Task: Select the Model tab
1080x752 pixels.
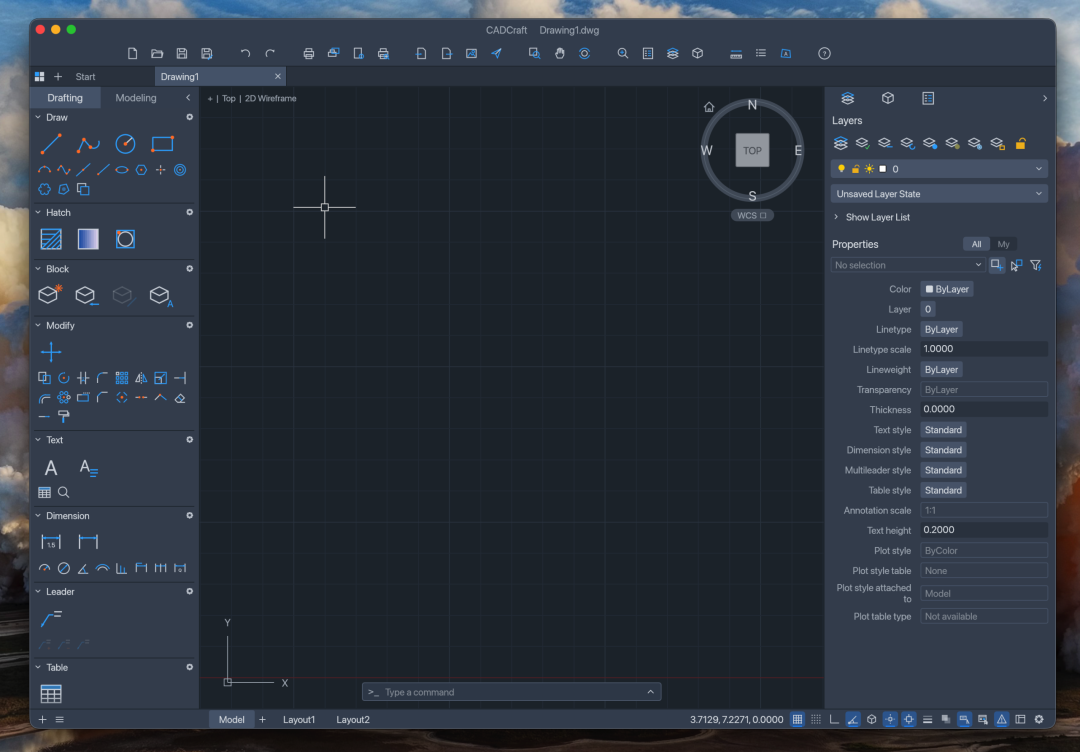Action: click(x=231, y=720)
